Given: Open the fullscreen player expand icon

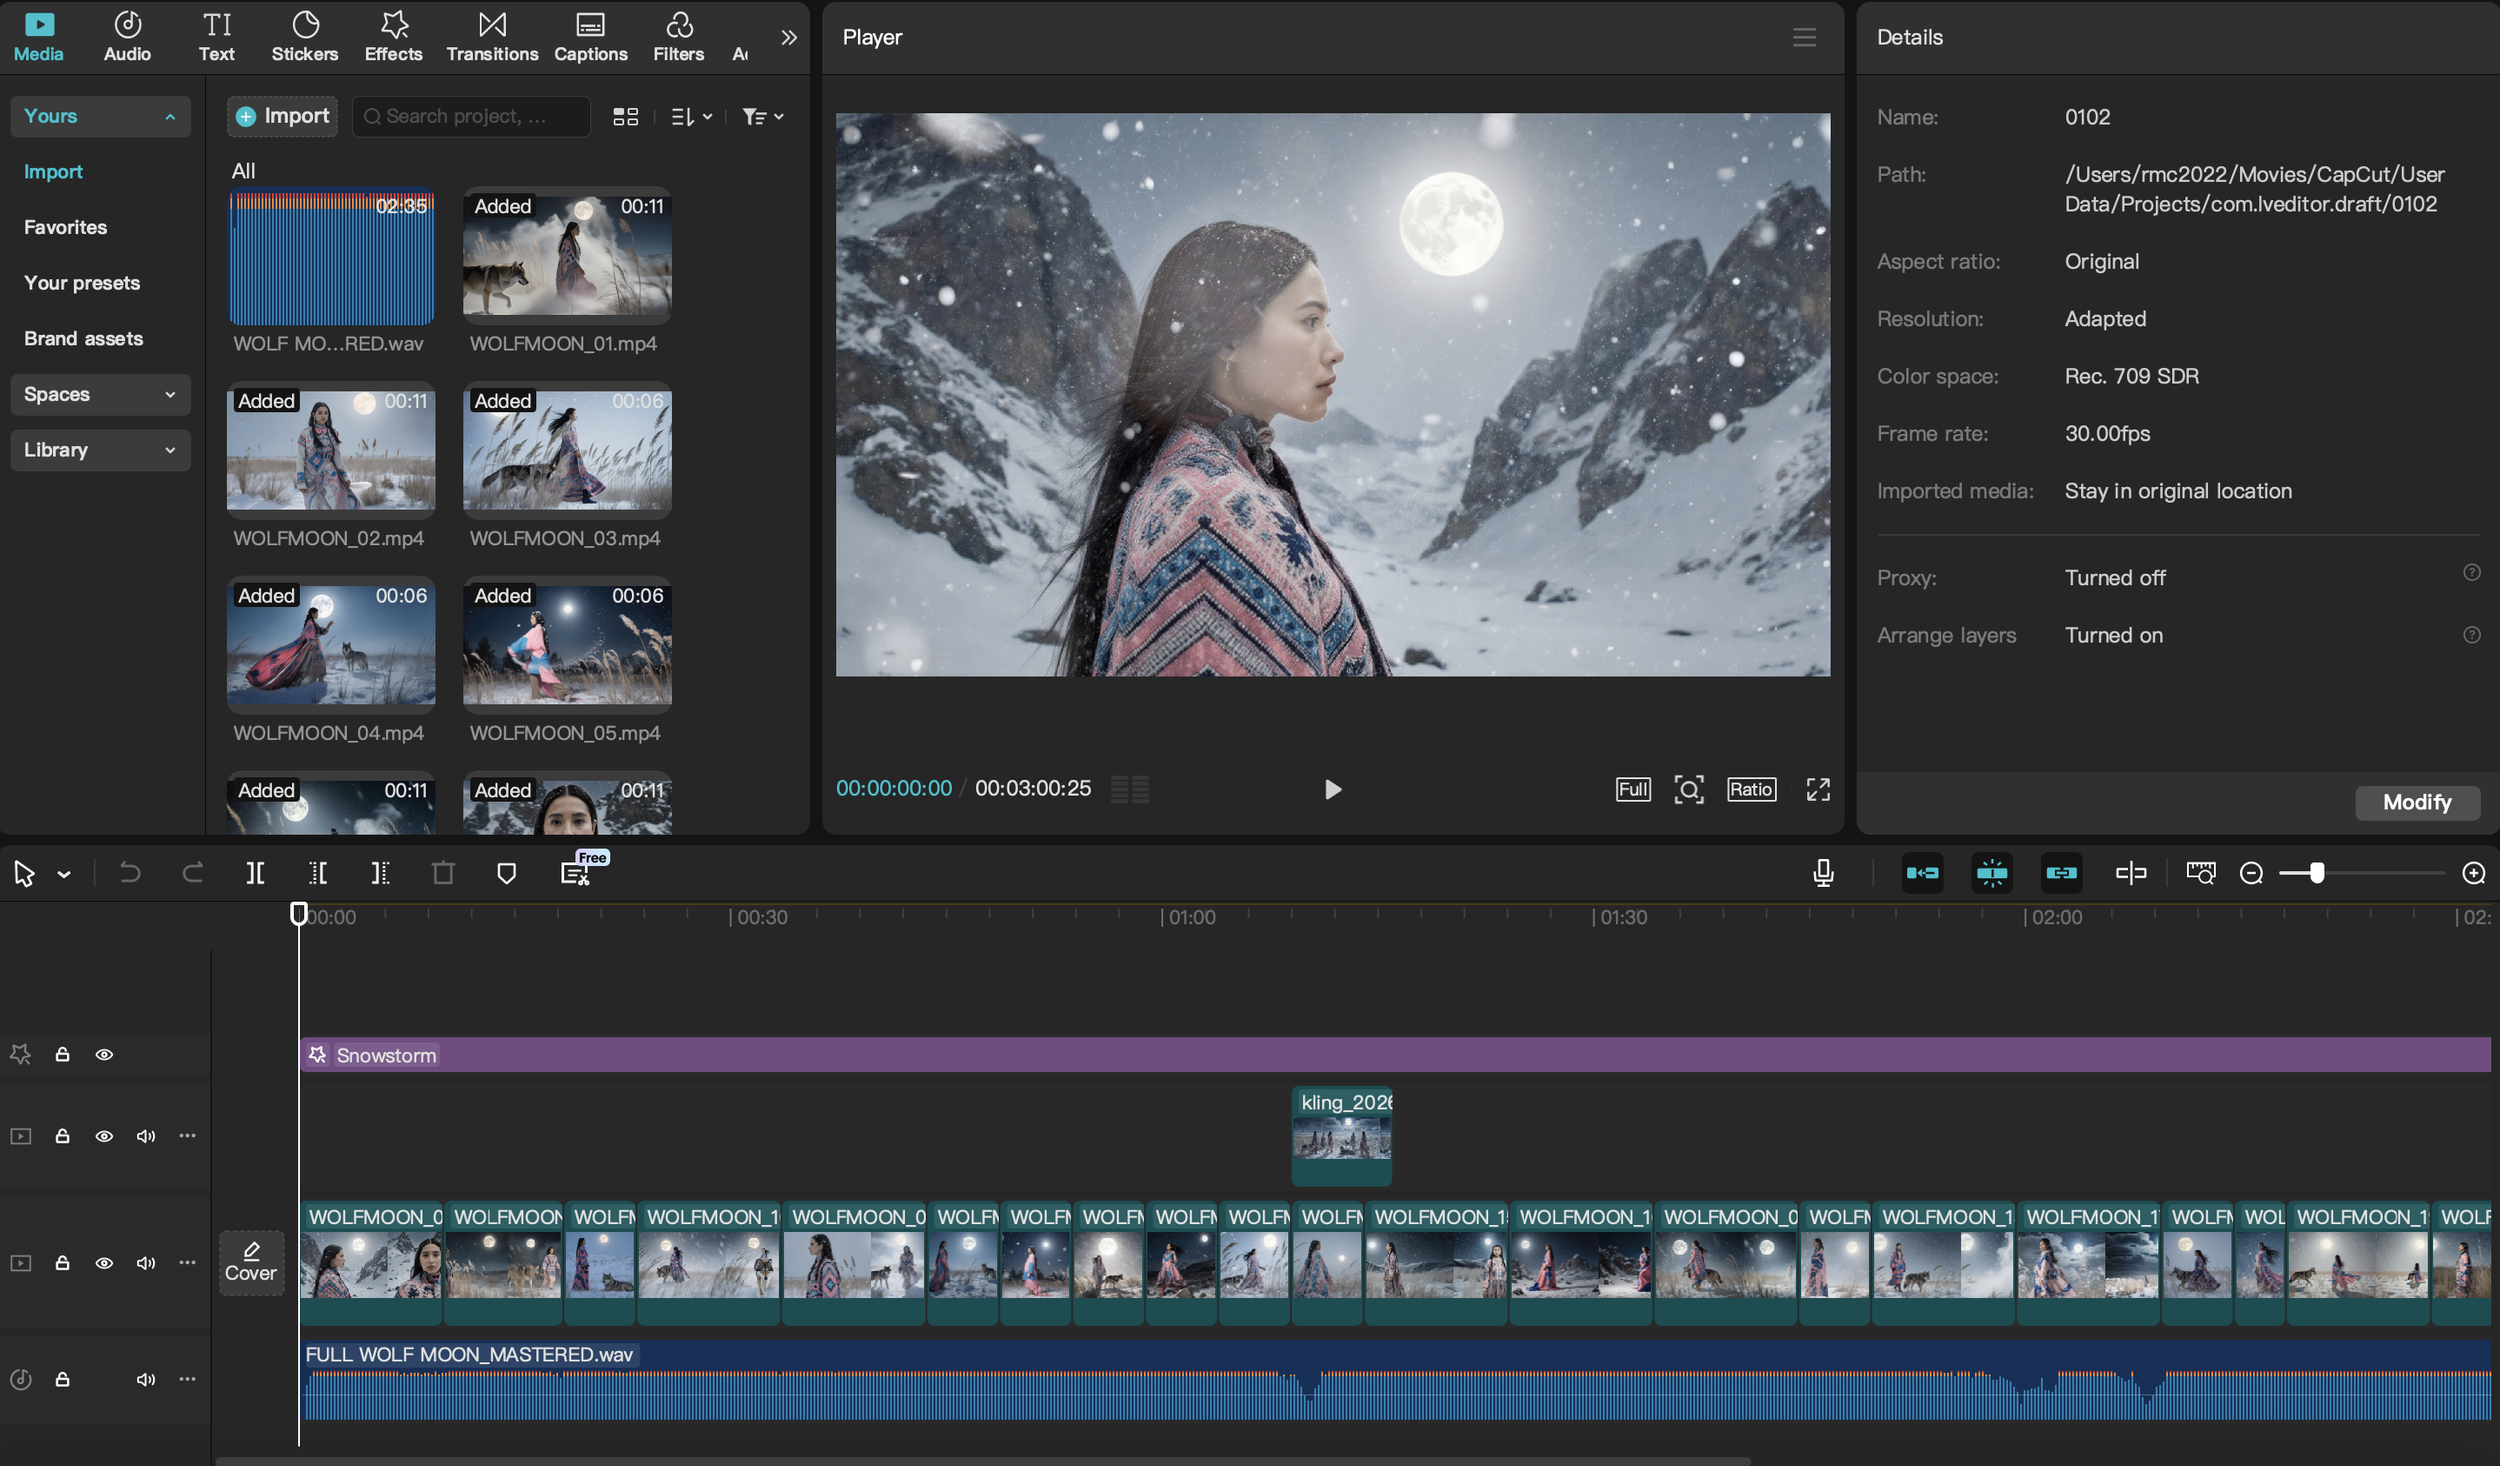Looking at the screenshot, I should click(1817, 789).
